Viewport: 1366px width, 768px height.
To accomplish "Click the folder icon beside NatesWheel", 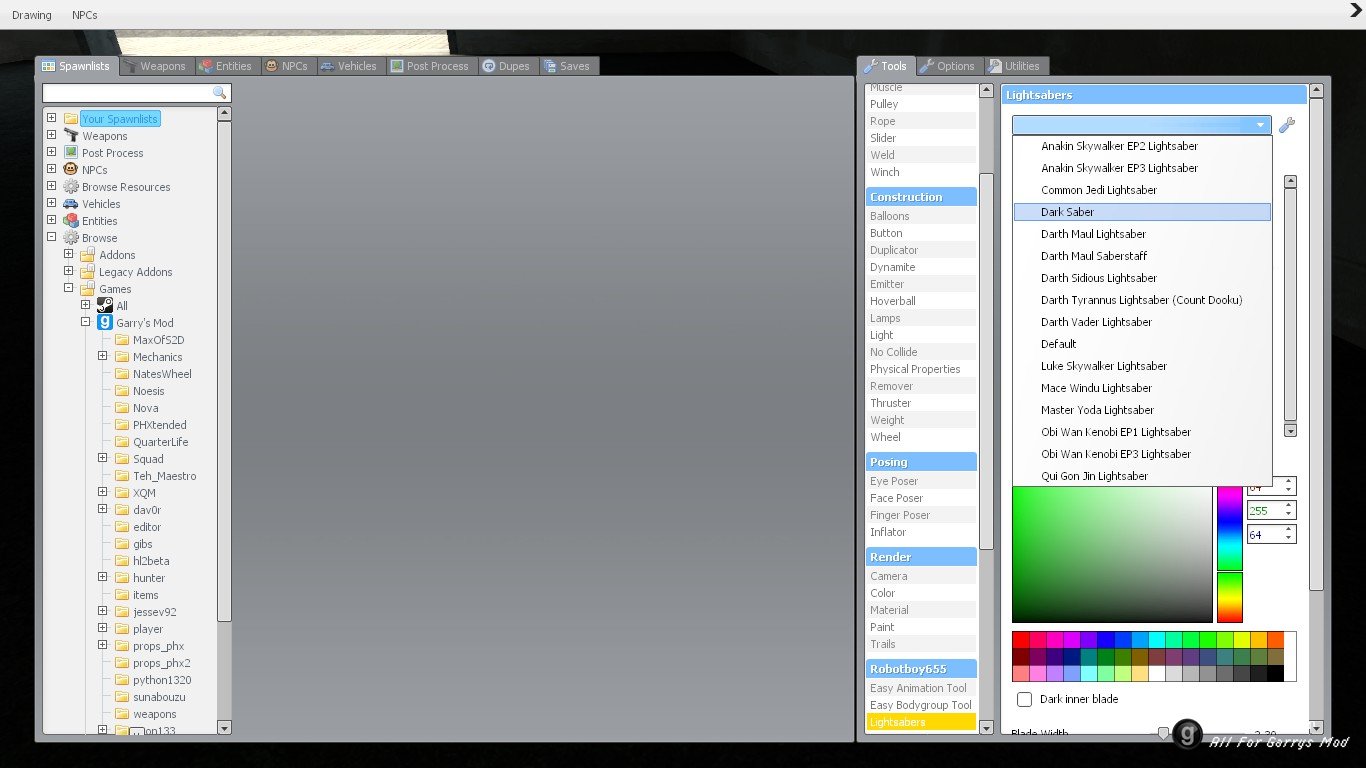I will pos(122,373).
